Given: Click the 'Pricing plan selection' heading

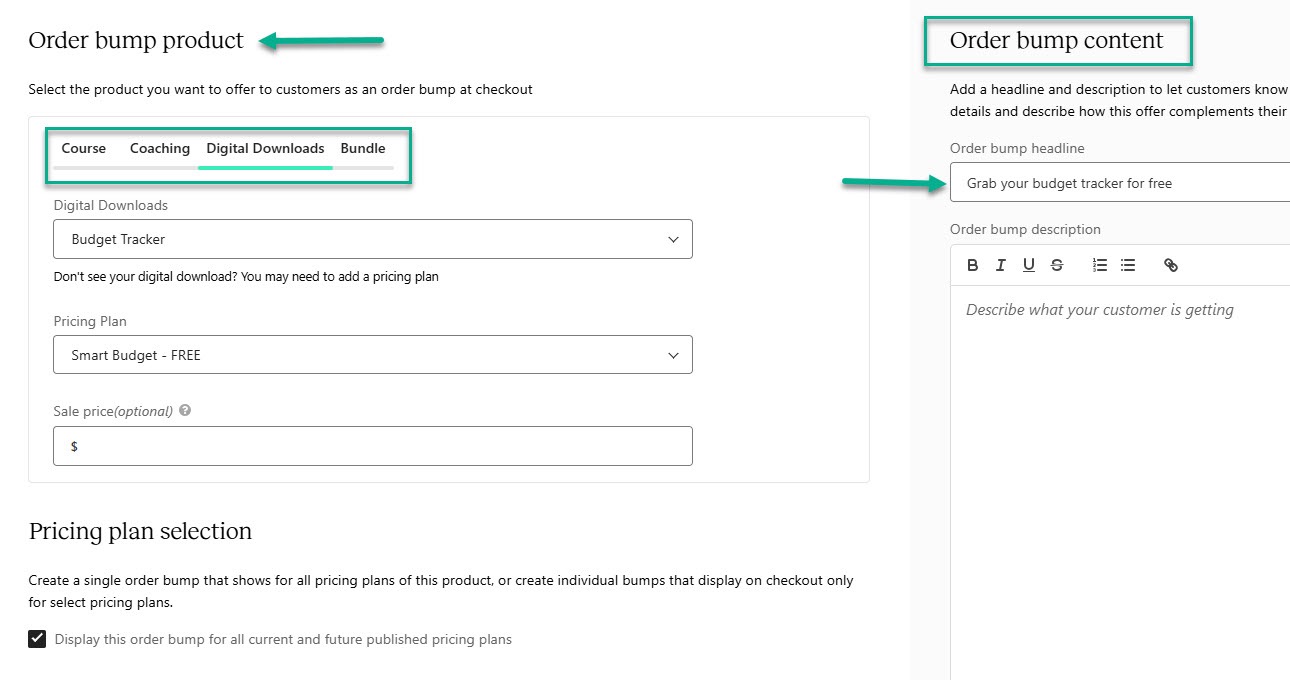Looking at the screenshot, I should 140,531.
